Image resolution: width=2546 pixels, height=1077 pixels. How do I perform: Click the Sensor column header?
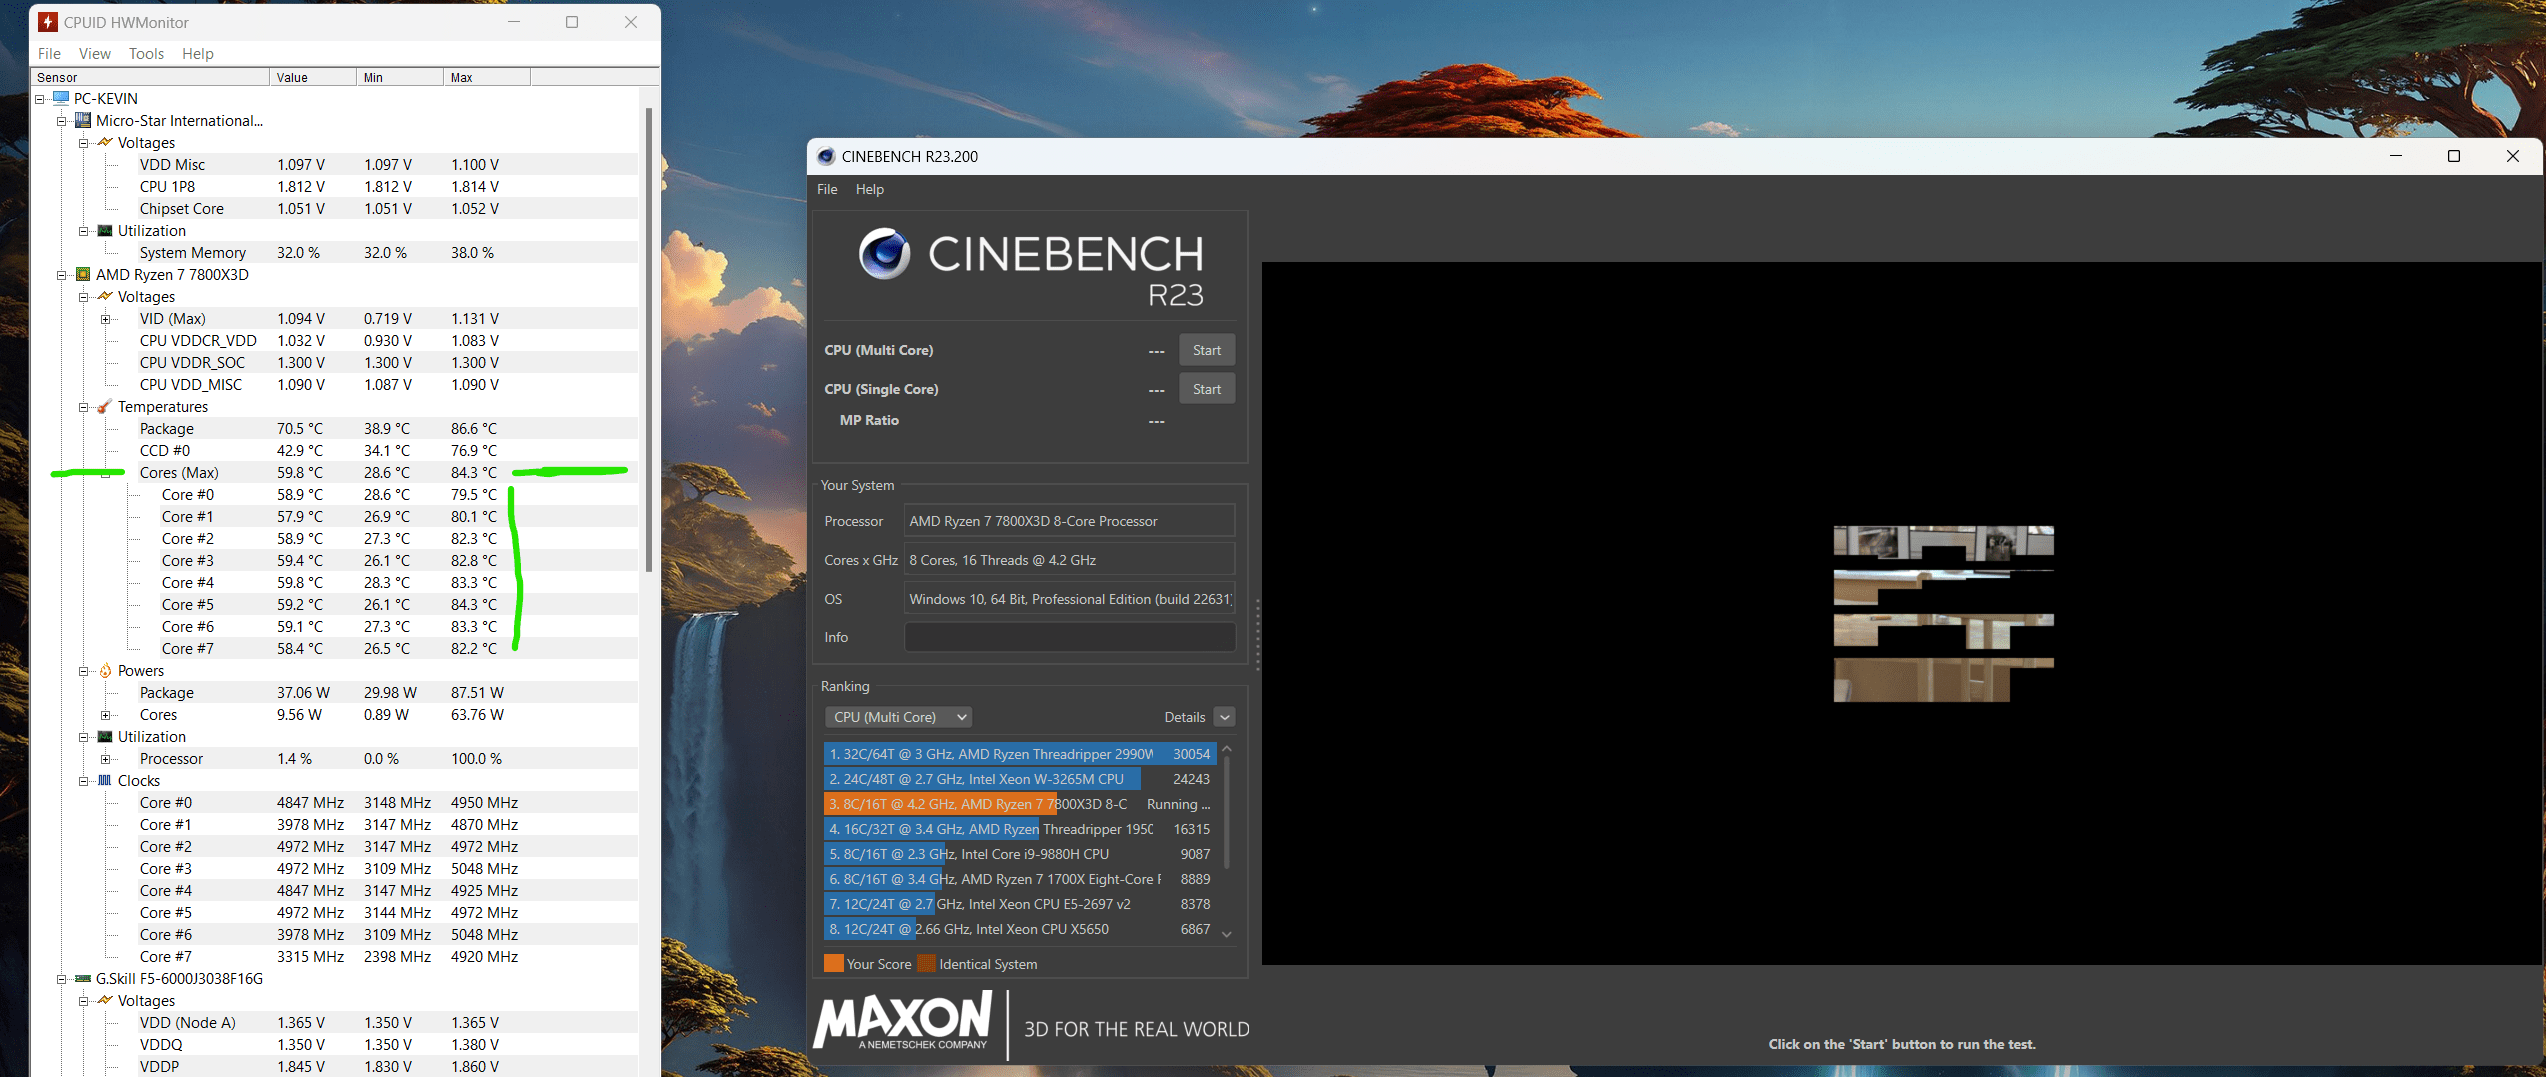click(x=150, y=77)
